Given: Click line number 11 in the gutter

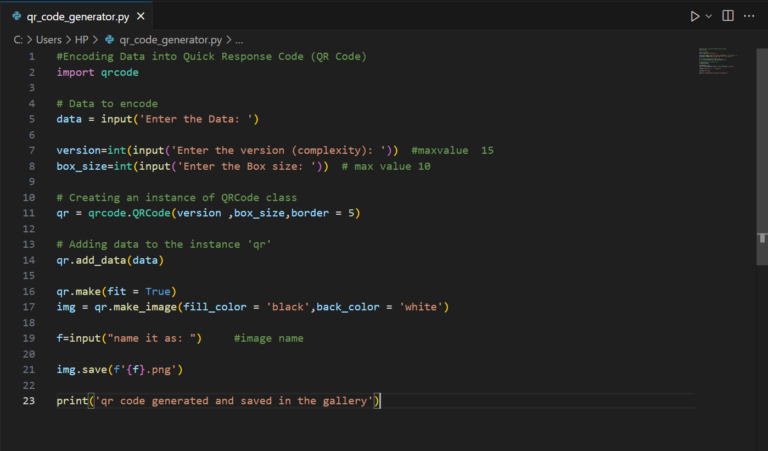Looking at the screenshot, I should [28, 213].
